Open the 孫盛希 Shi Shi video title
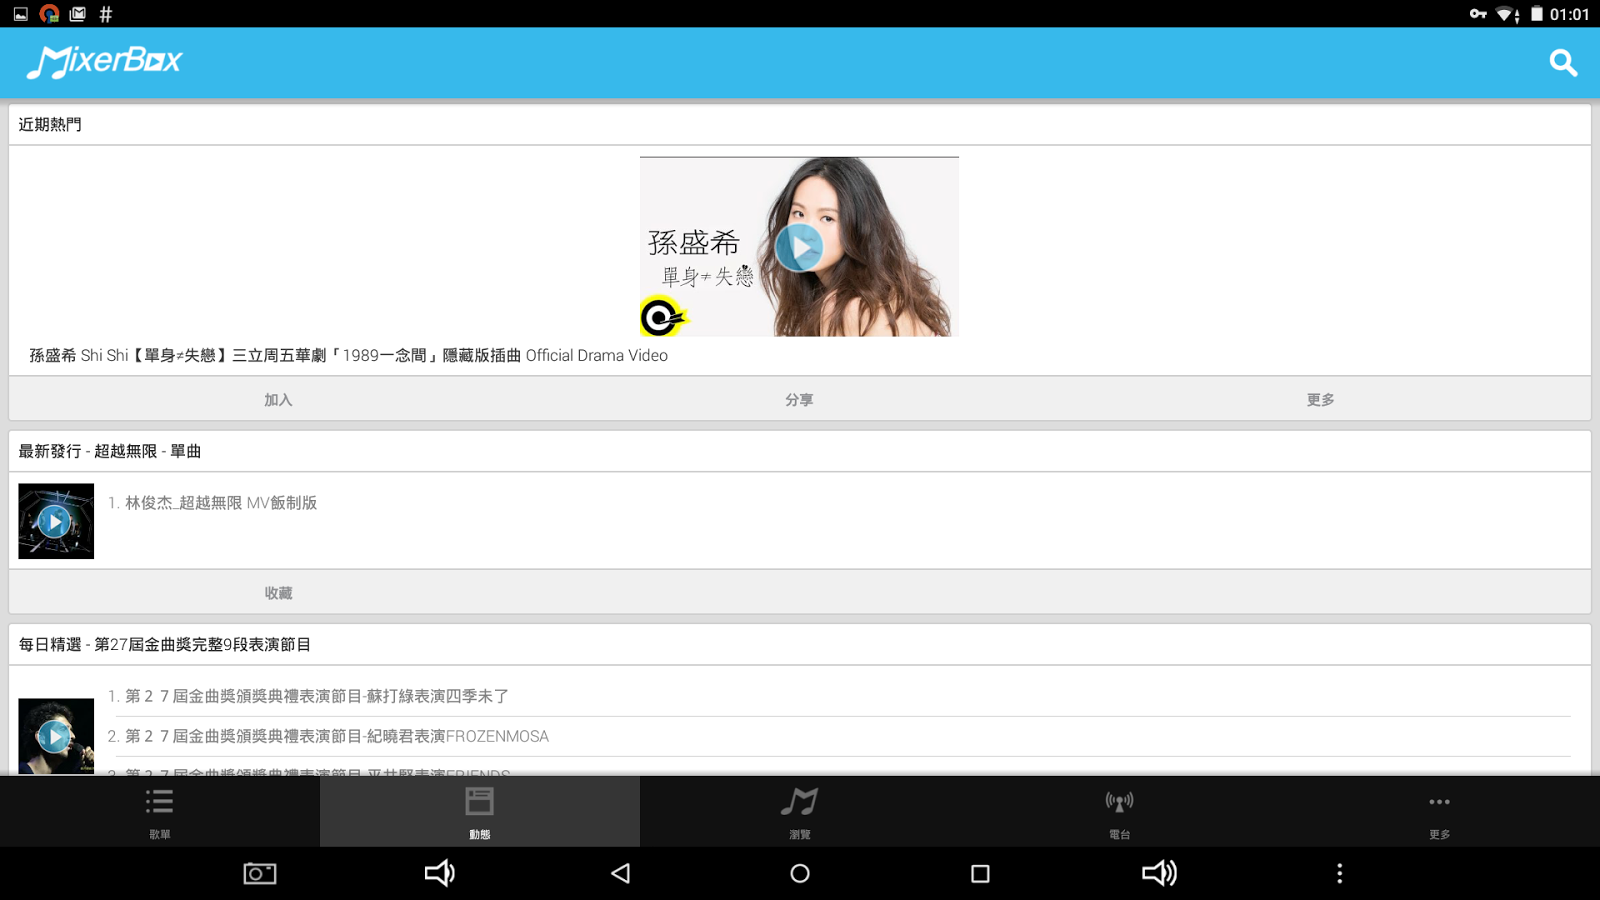1600x900 pixels. pyautogui.click(x=348, y=355)
